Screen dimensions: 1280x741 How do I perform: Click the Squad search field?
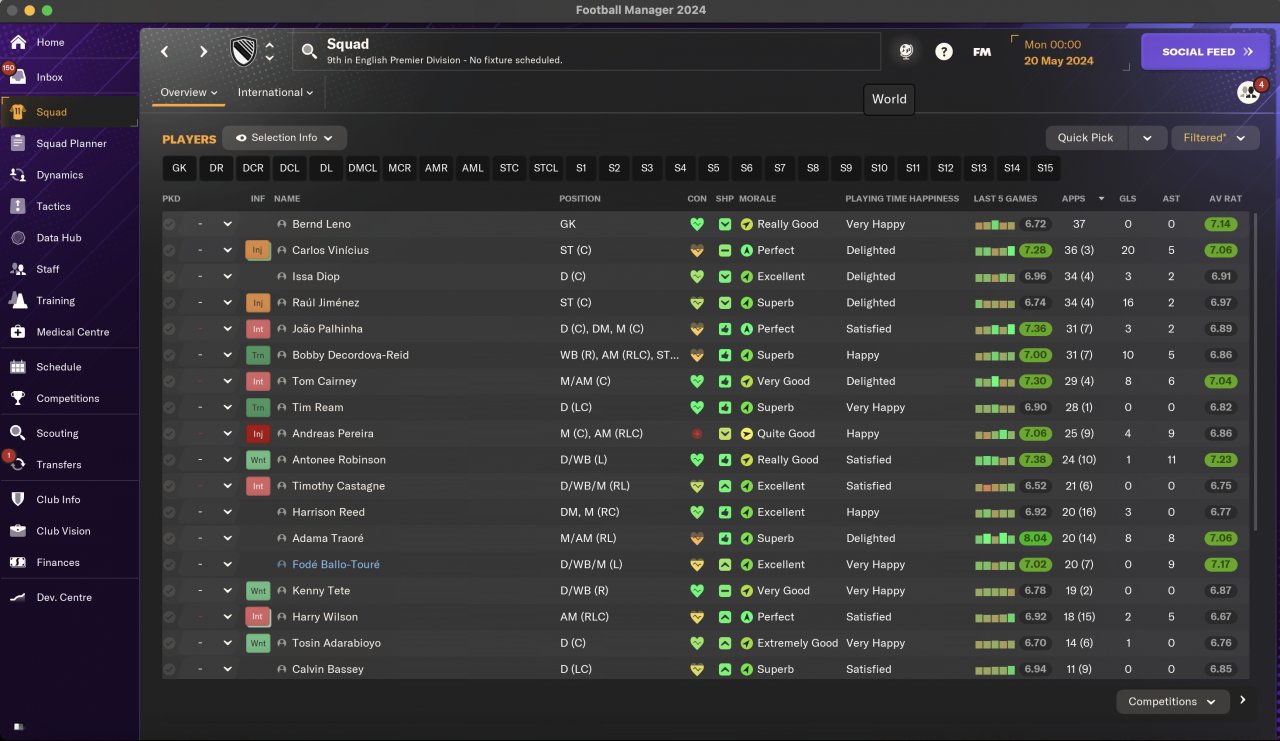[x=586, y=52]
